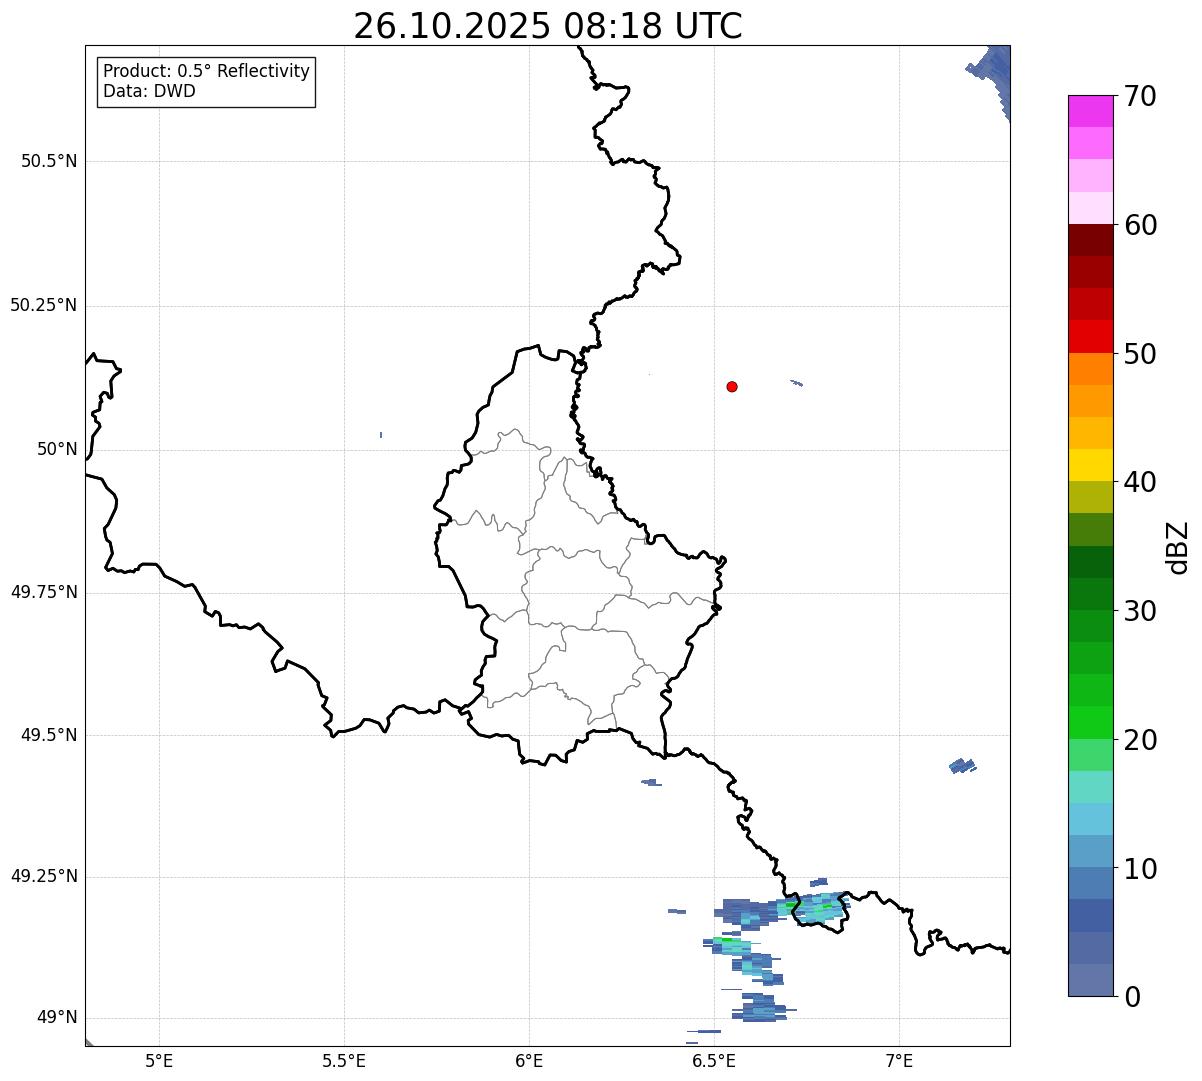Click the 40 tick on the colorbar
The width and height of the screenshot is (1202, 1081).
click(x=1140, y=482)
